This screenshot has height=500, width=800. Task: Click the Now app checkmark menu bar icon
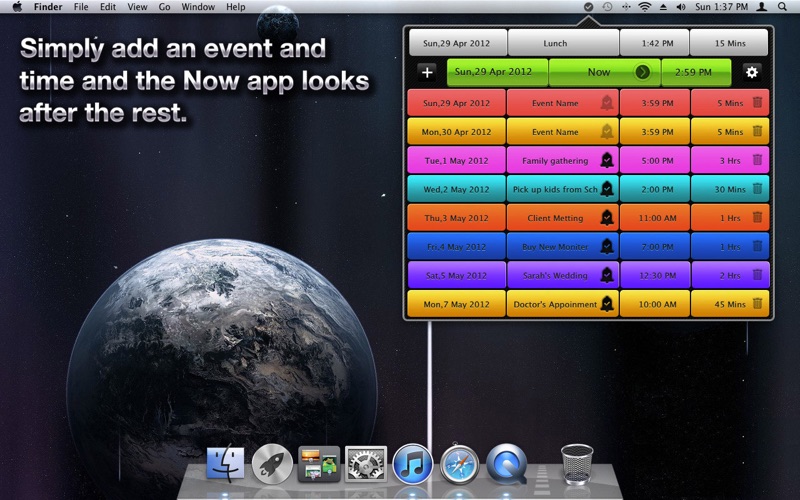coord(589,7)
